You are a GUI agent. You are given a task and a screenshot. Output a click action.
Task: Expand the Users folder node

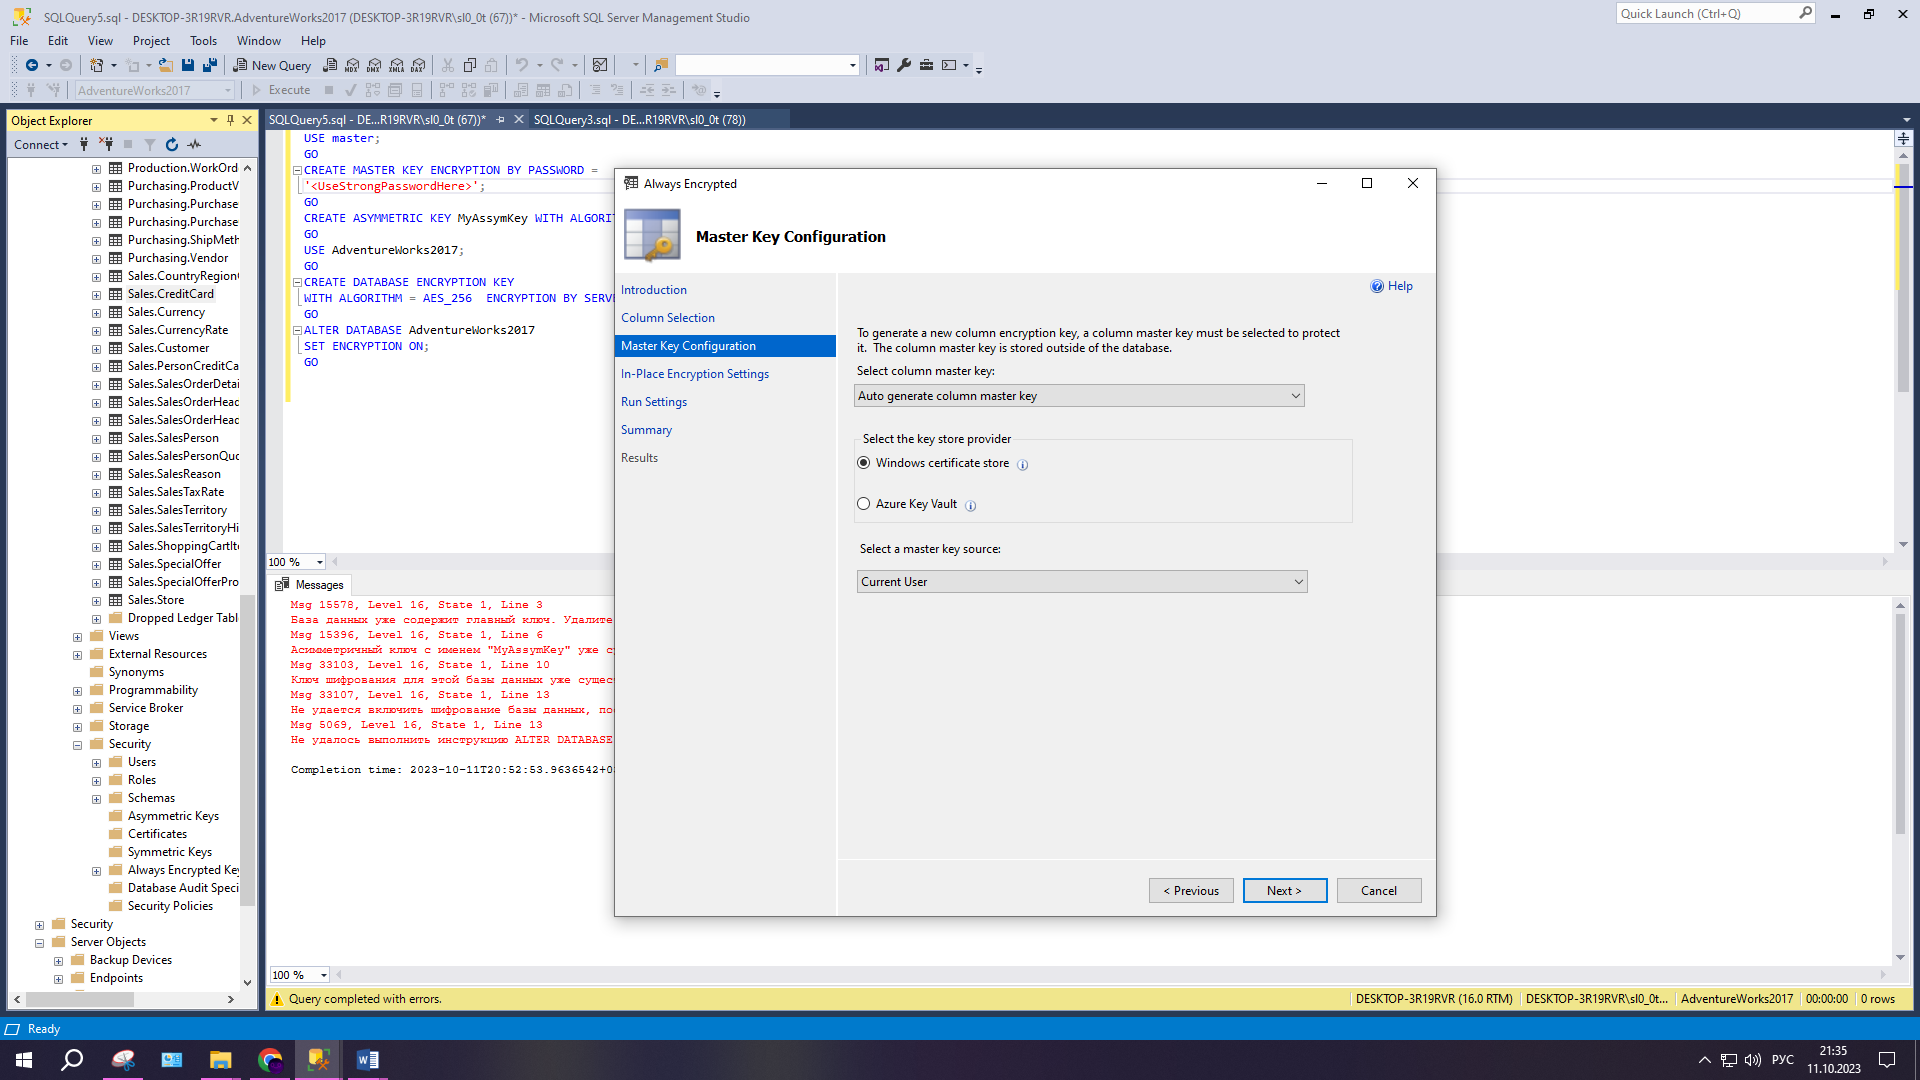tap(97, 763)
